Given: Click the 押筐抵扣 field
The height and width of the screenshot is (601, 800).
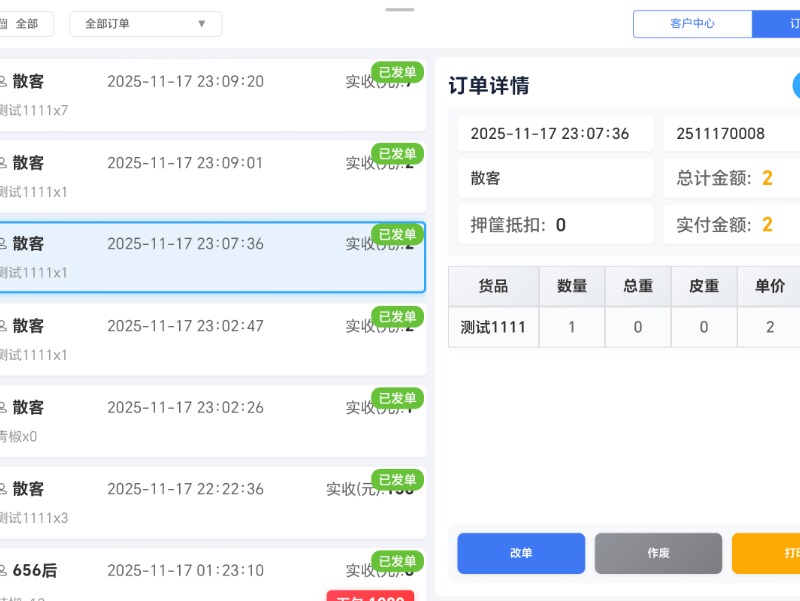Looking at the screenshot, I should click(555, 224).
